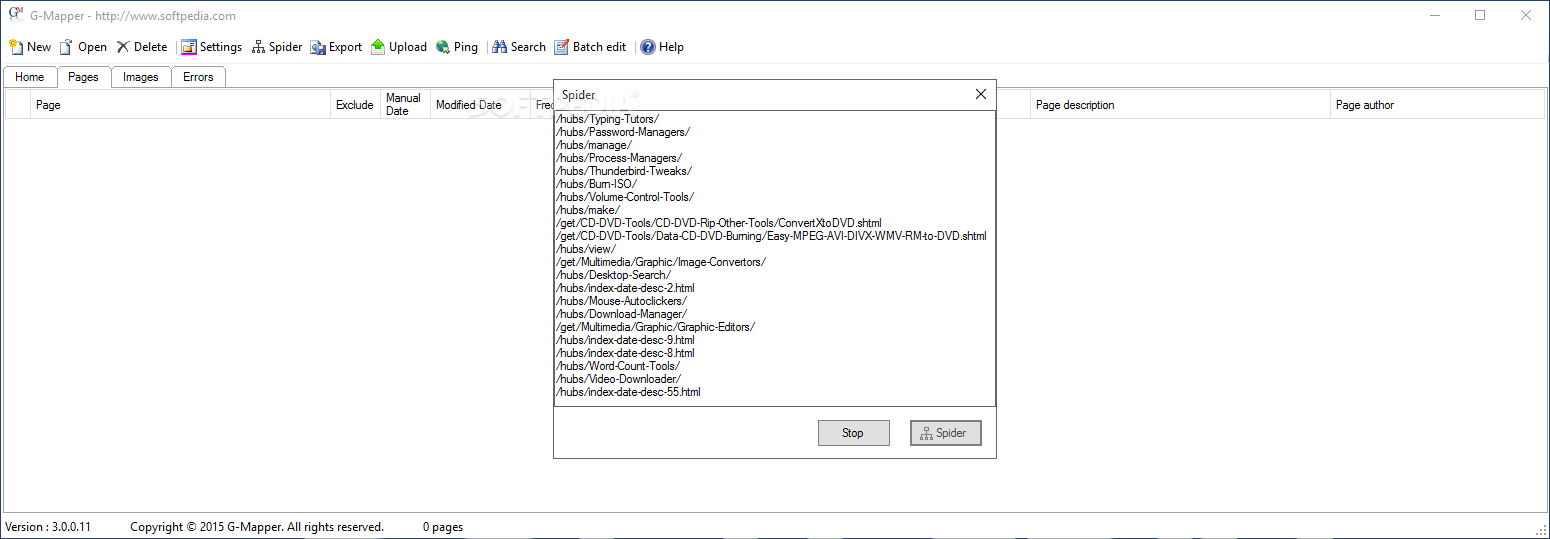The image size is (1550, 539).
Task: Click the Exclude column header
Action: [355, 105]
